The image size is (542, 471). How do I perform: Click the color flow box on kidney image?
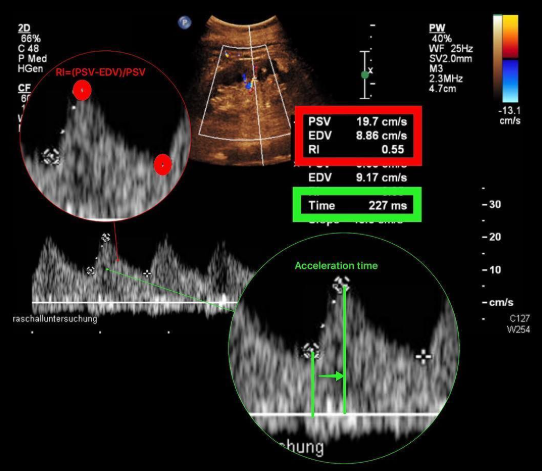tap(245, 92)
